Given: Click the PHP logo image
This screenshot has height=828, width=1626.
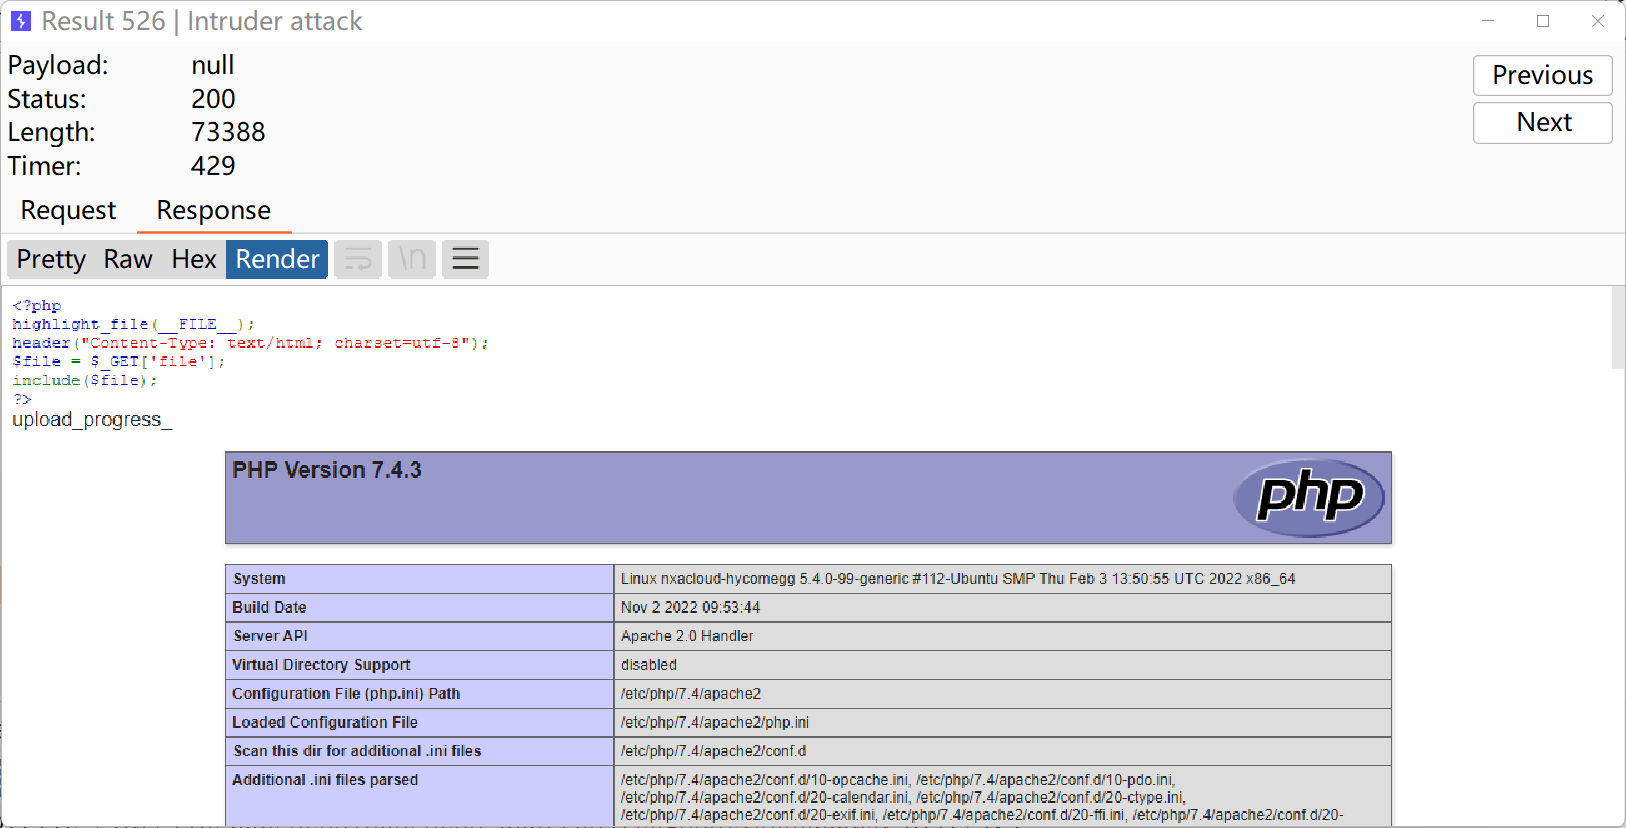Looking at the screenshot, I should pyautogui.click(x=1308, y=497).
